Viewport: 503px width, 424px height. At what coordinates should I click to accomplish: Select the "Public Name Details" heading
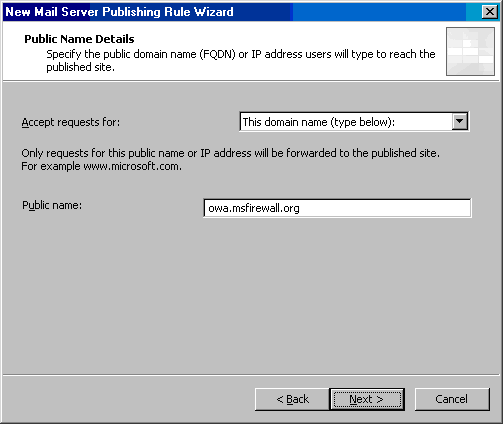point(79,39)
